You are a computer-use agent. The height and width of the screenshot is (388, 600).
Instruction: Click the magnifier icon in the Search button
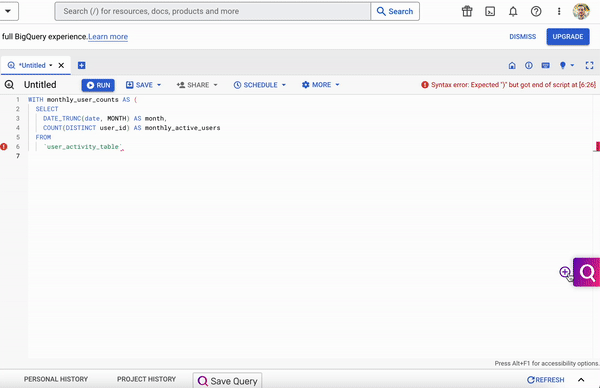click(381, 11)
